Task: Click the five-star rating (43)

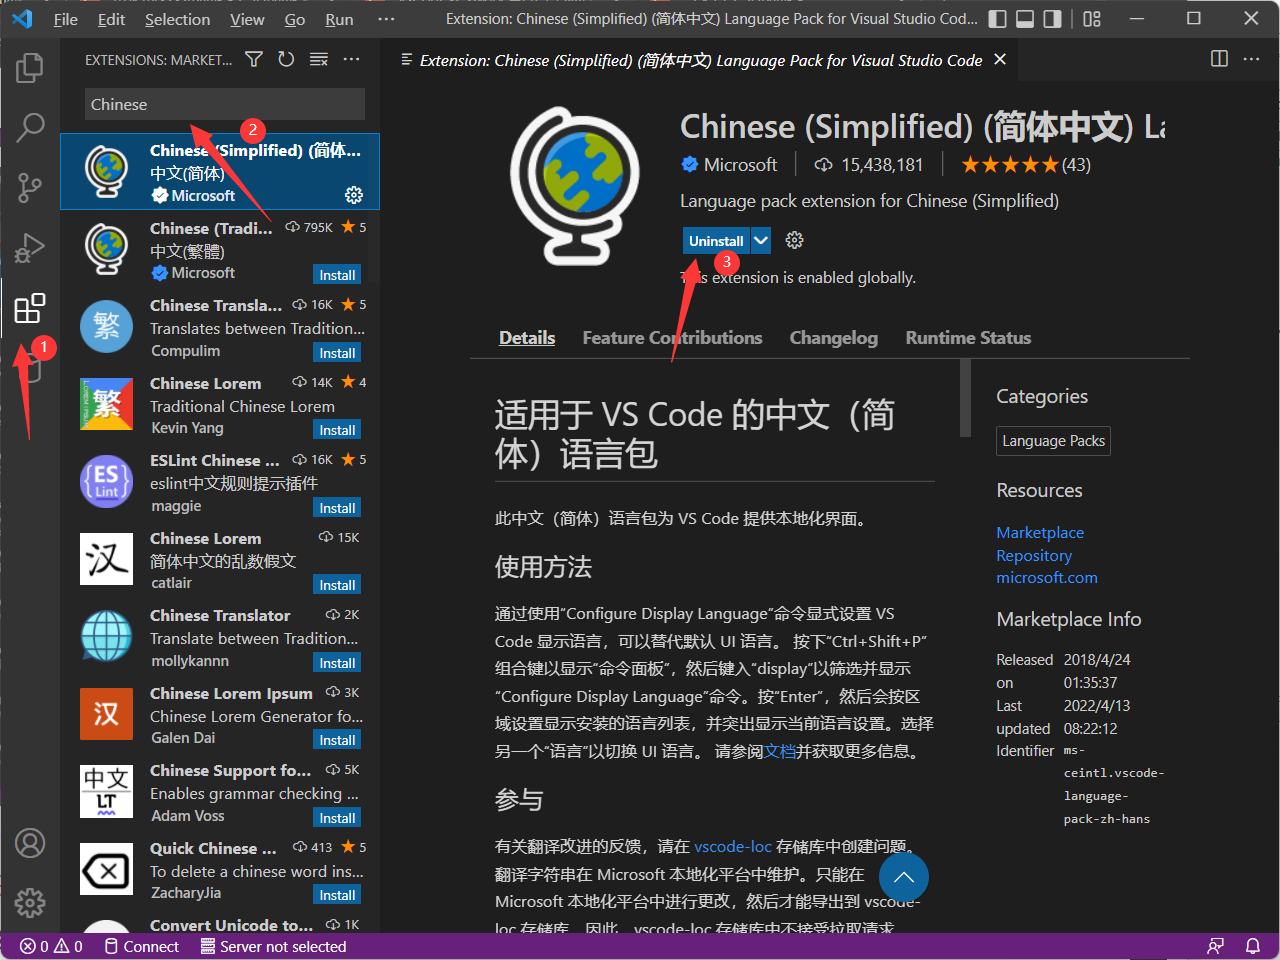Action: click(1026, 165)
